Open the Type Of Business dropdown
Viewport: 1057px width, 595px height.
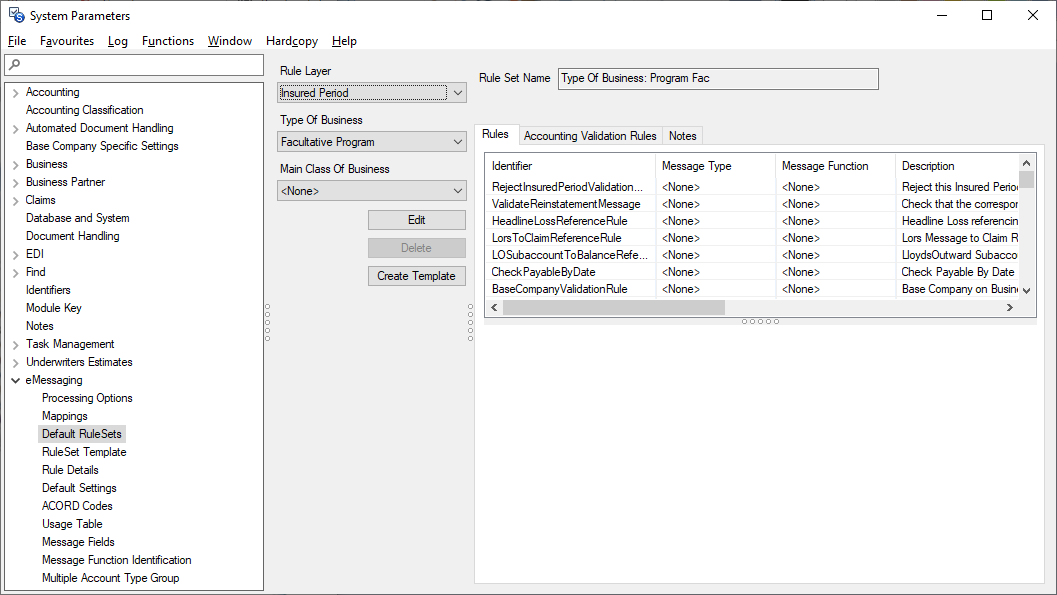[458, 142]
